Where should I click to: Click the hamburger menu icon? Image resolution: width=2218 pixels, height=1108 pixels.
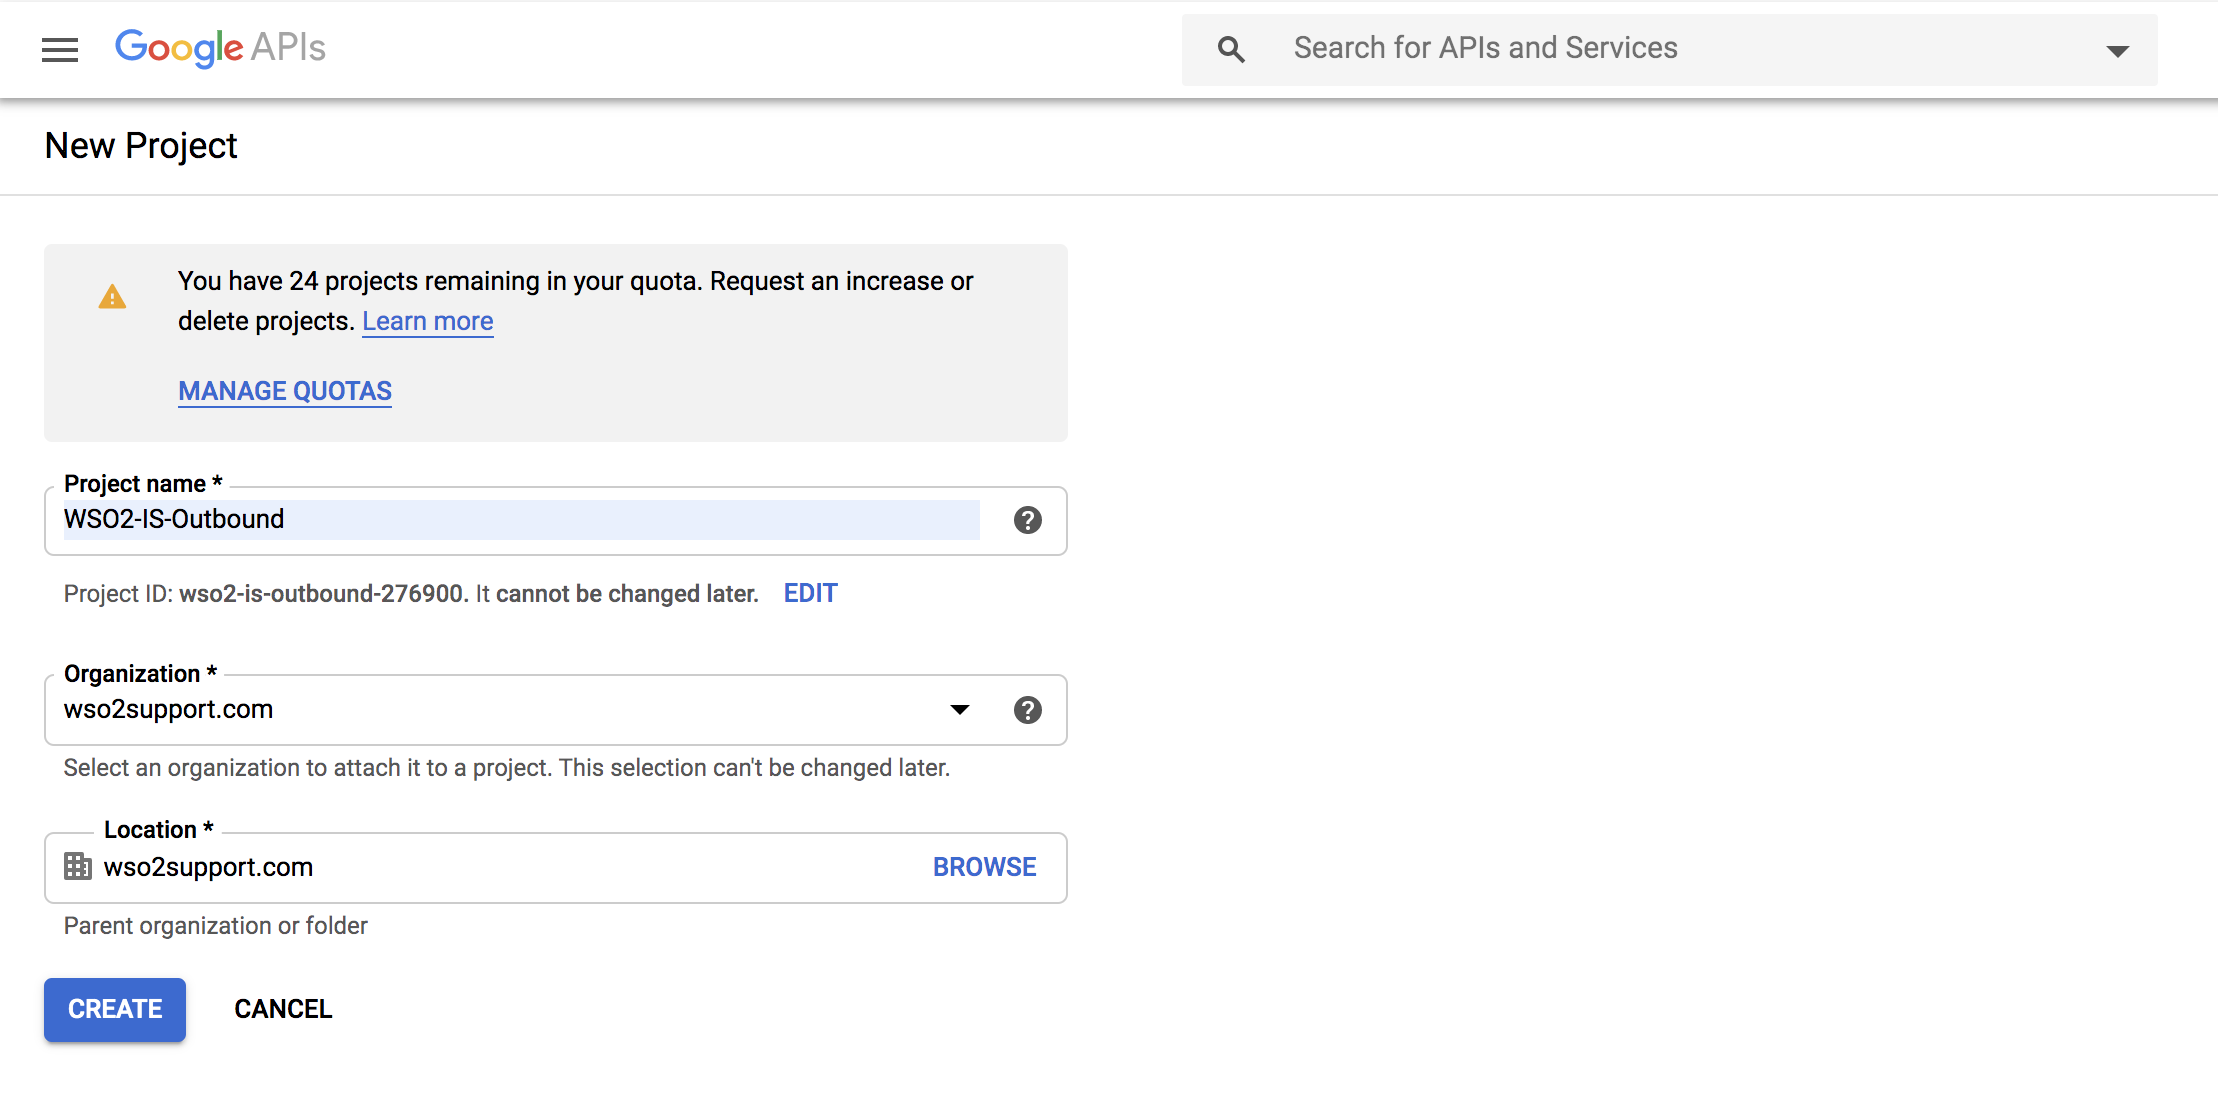tap(59, 50)
